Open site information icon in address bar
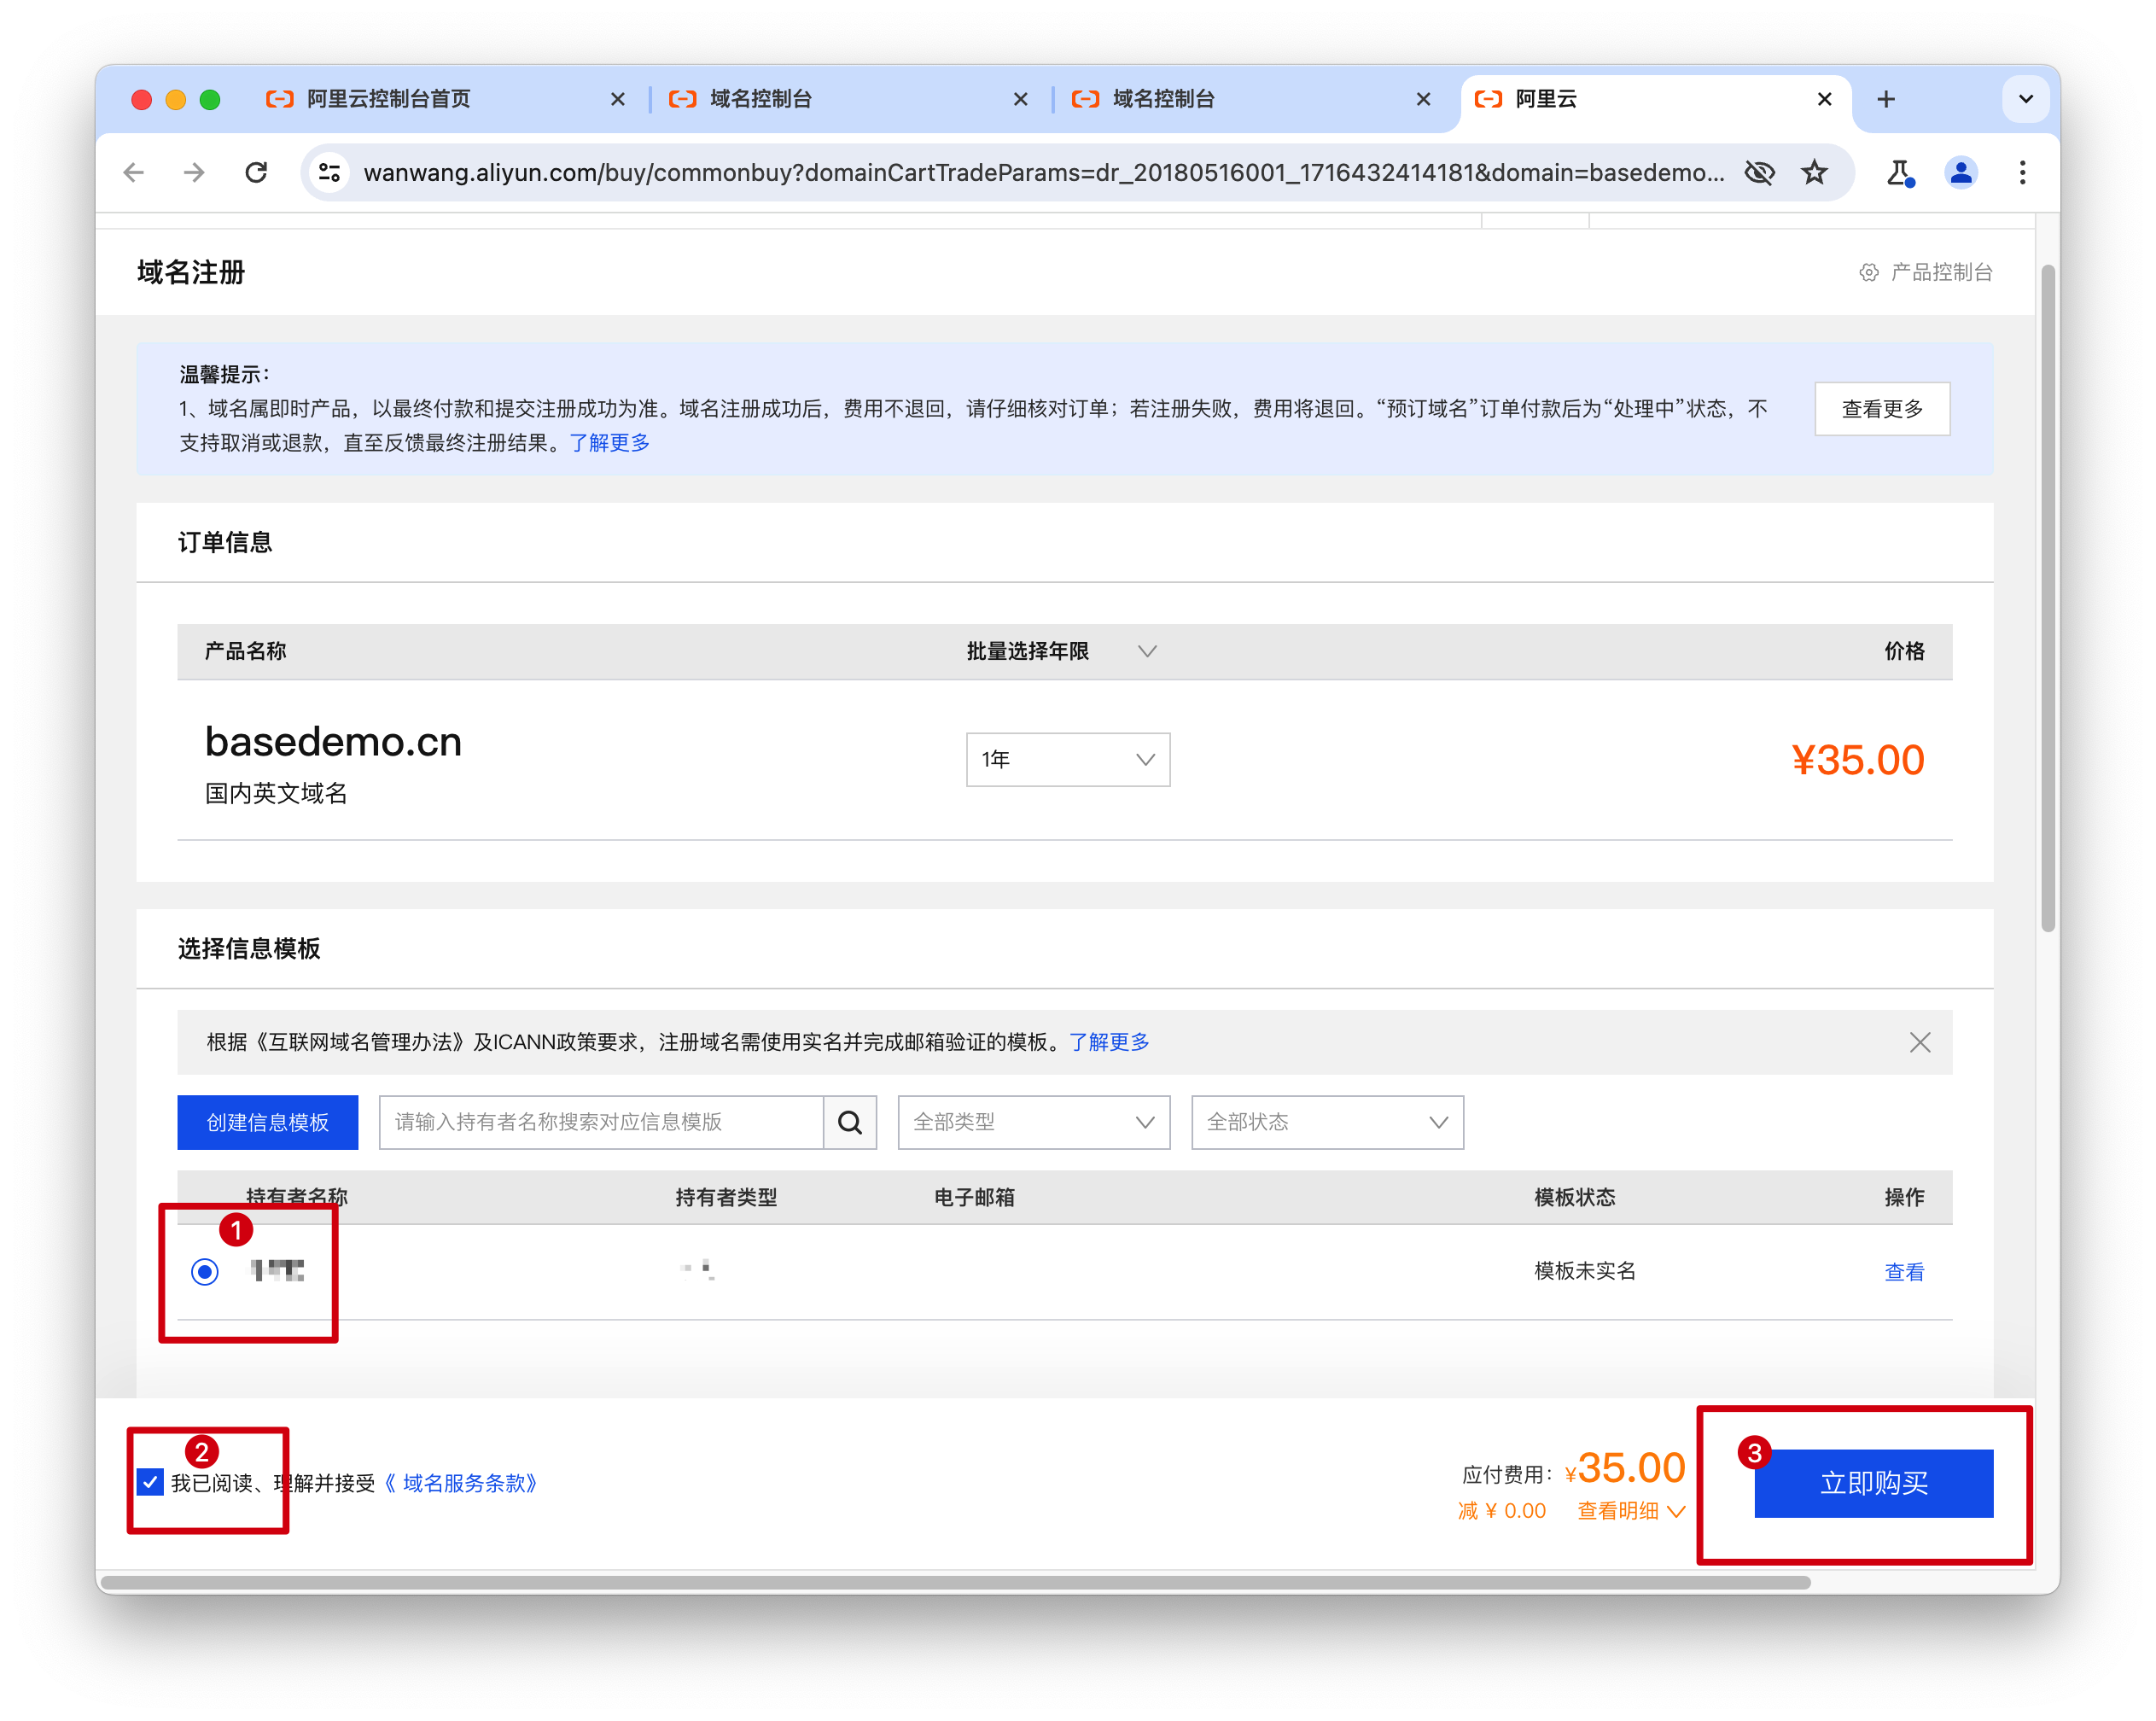This screenshot has width=2156, height=1721. (330, 173)
